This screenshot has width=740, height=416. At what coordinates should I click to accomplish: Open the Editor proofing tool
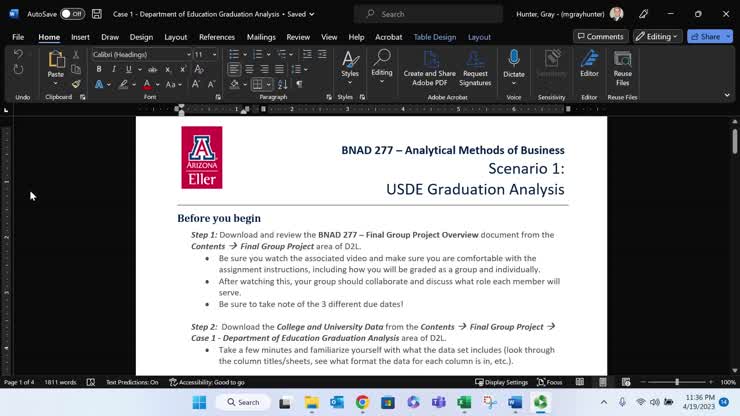(589, 64)
